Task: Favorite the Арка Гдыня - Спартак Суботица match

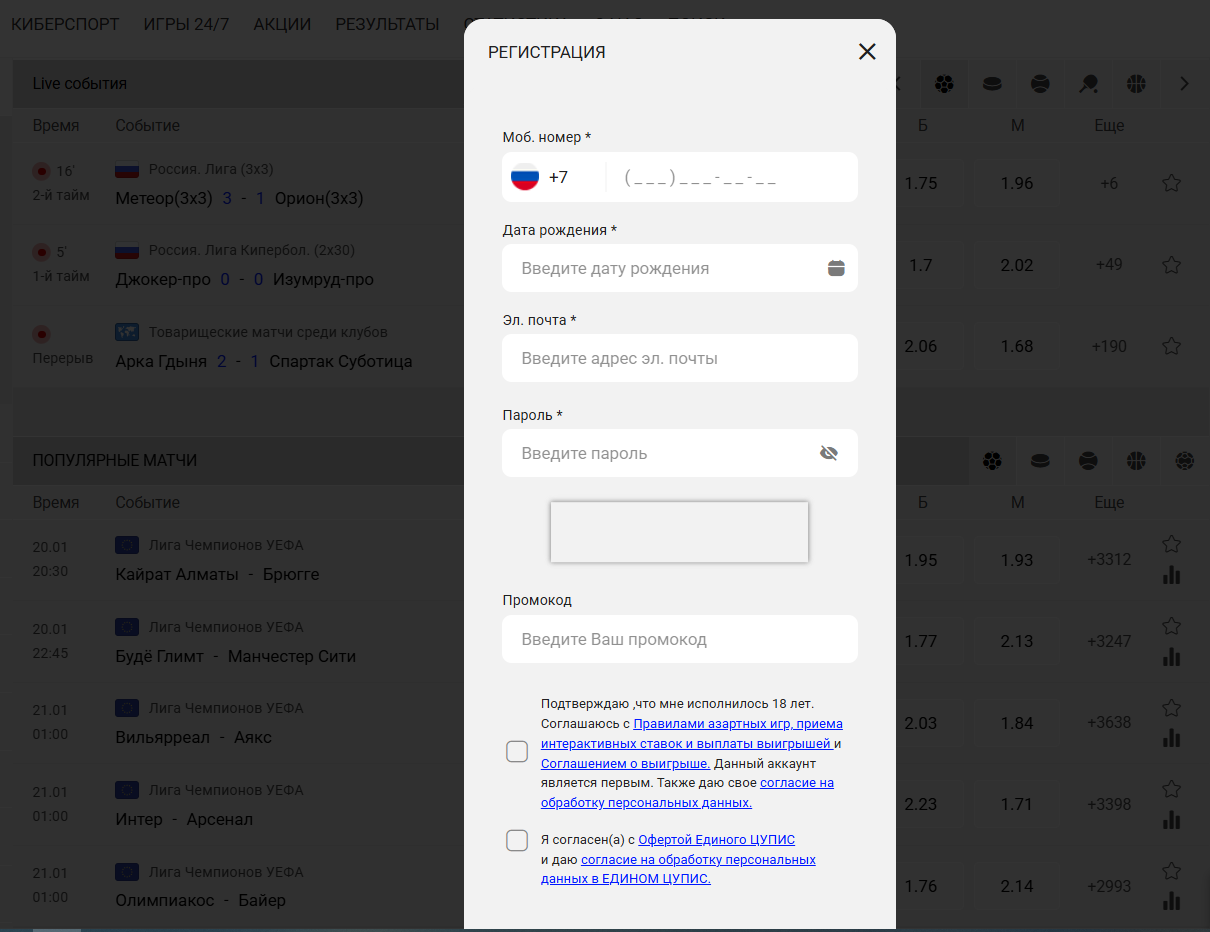Action: 1171,346
